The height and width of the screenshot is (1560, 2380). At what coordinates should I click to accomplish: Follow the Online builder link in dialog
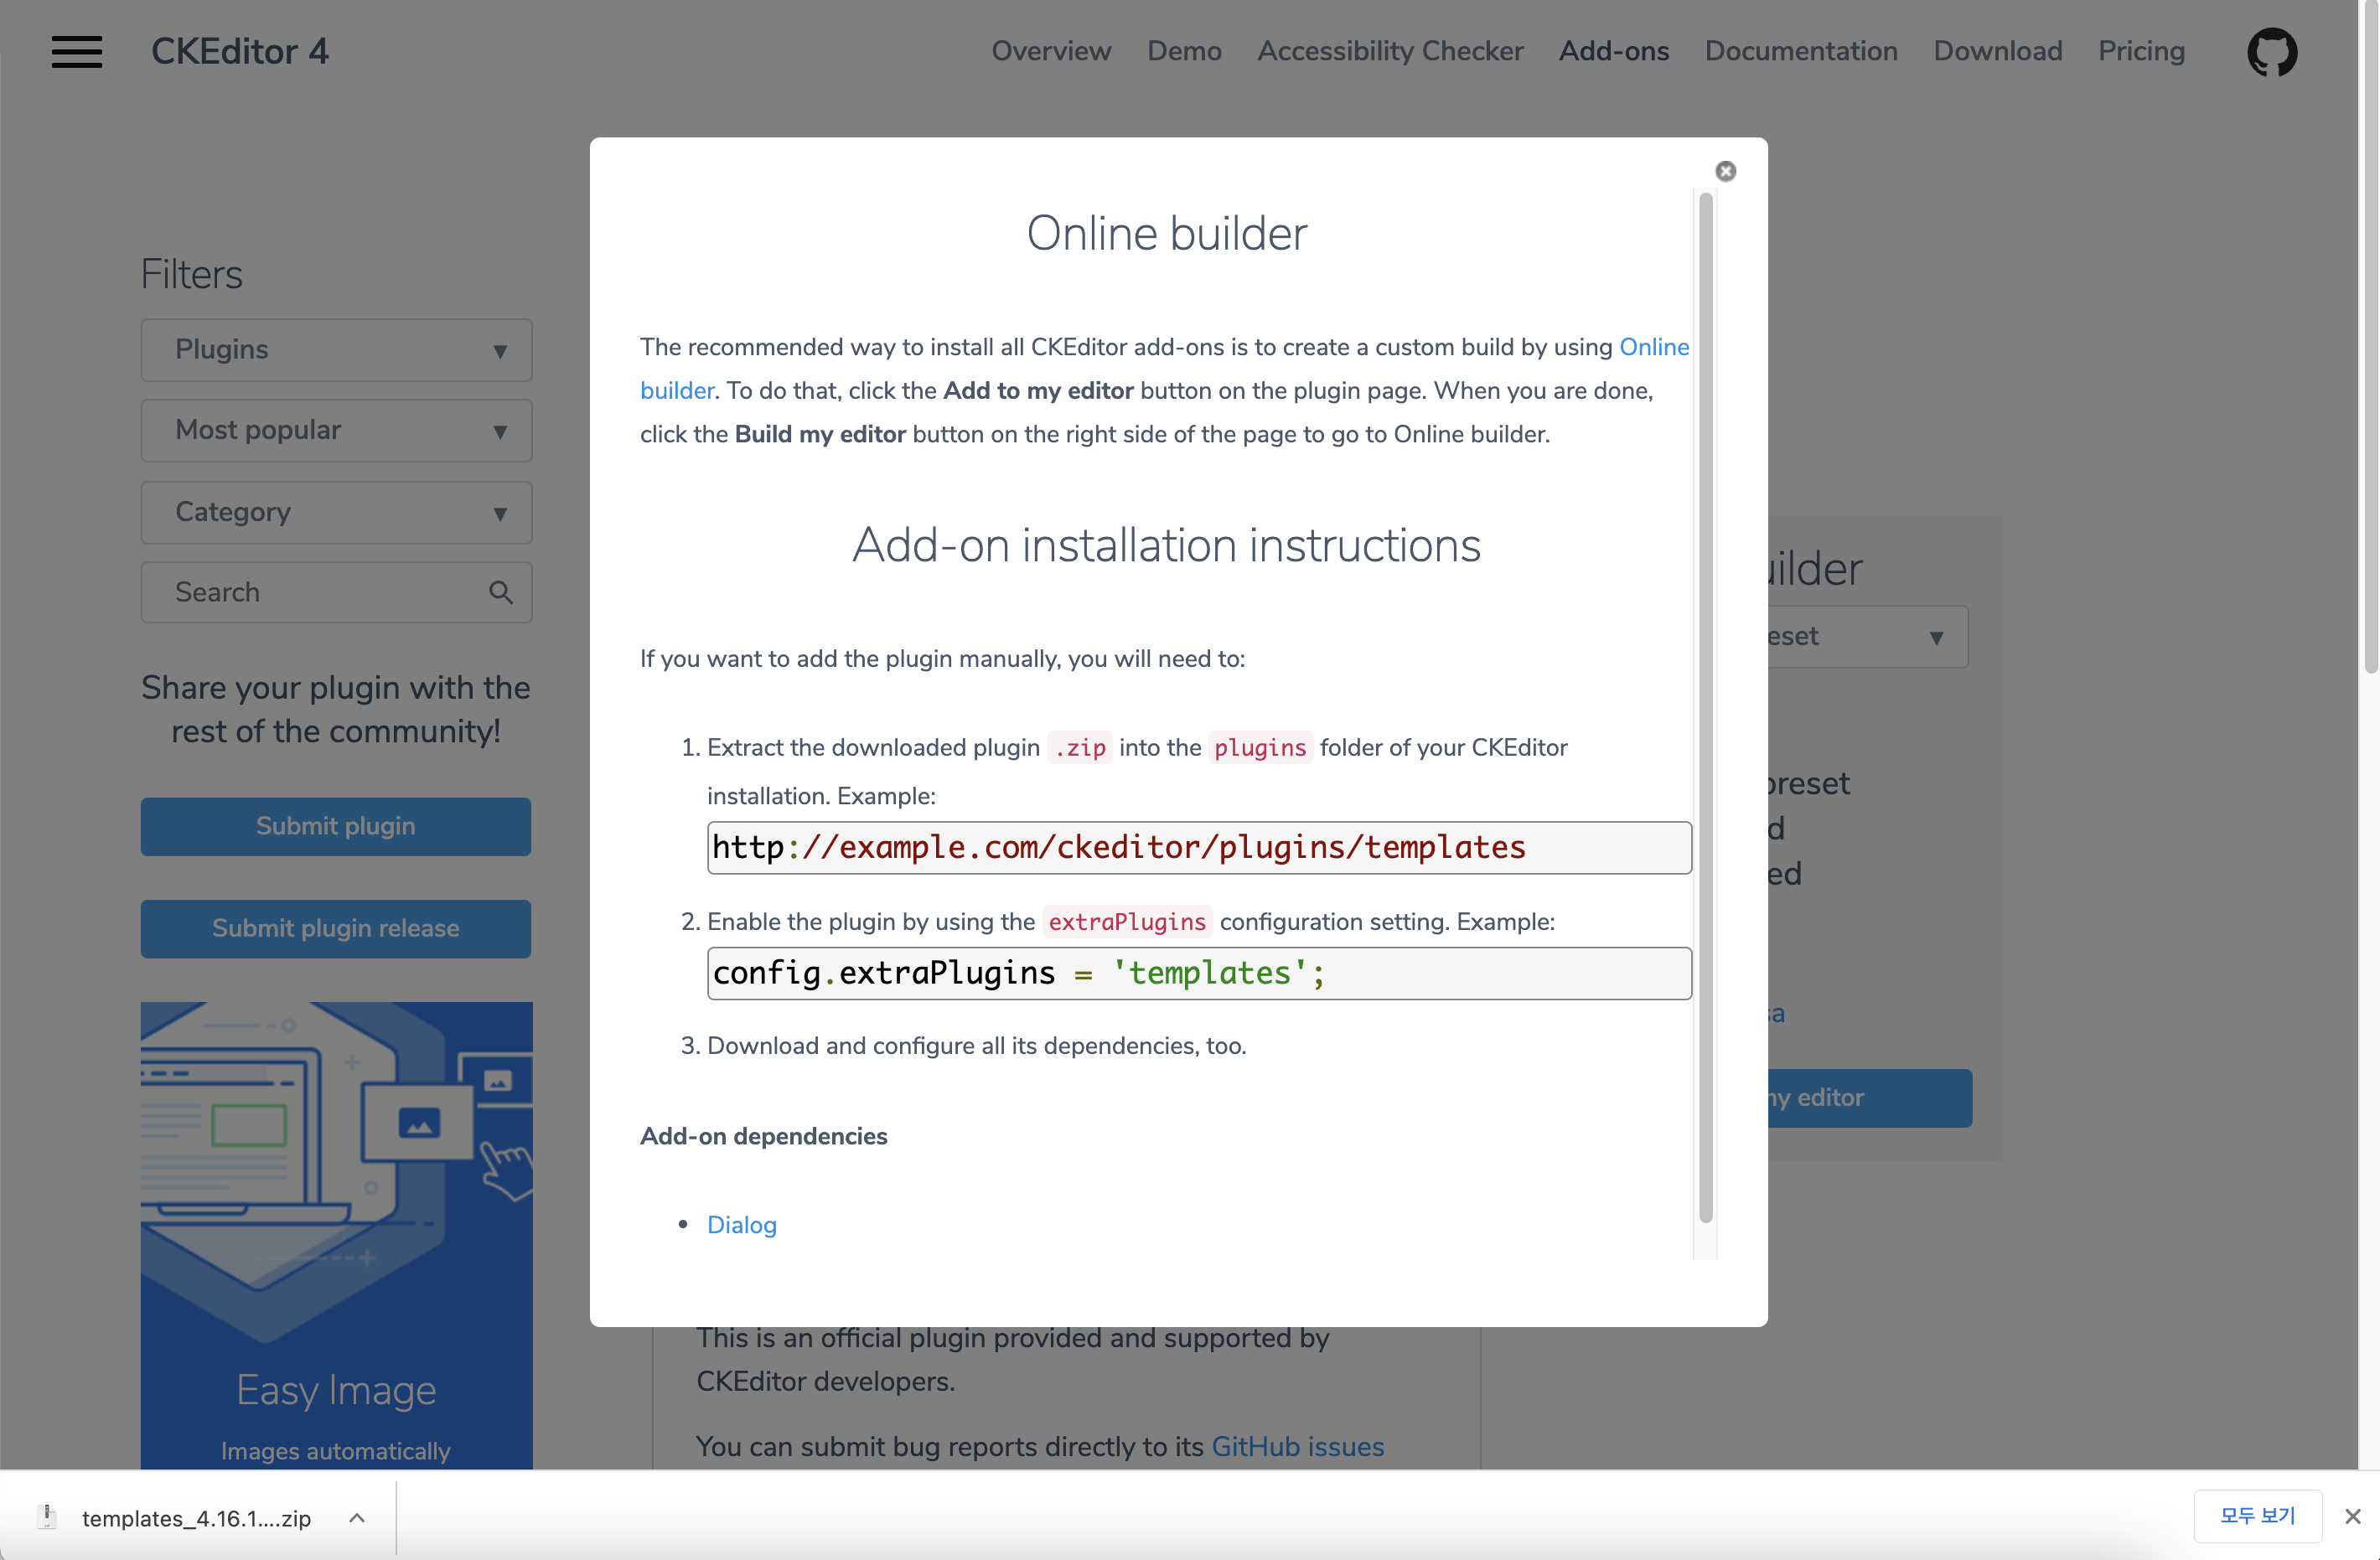tap(1654, 347)
